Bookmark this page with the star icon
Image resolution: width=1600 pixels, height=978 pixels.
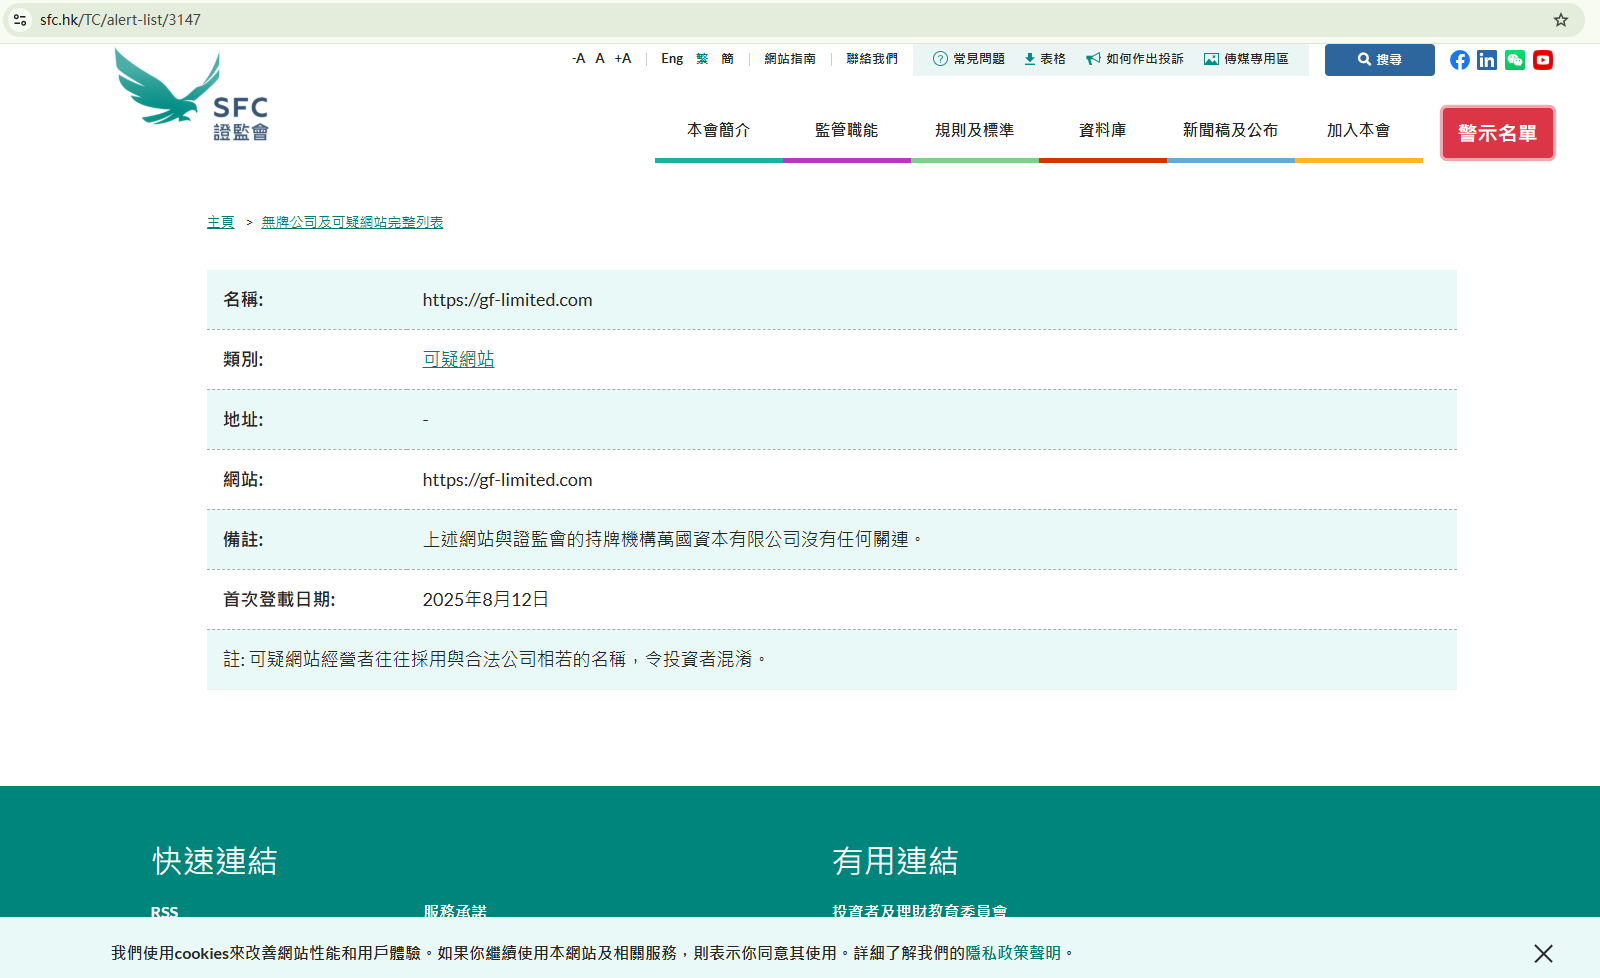[x=1560, y=20]
